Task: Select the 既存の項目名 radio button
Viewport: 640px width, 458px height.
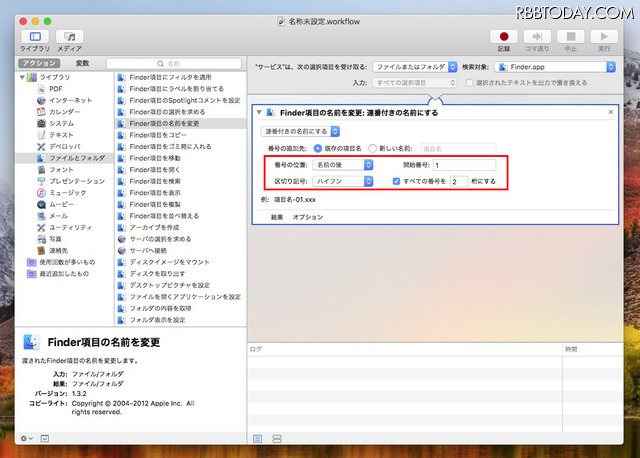Action: point(317,149)
